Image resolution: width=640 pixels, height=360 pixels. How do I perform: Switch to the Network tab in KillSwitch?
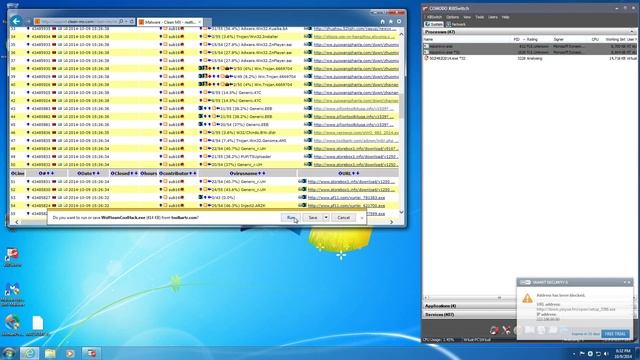pyautogui.click(x=456, y=24)
